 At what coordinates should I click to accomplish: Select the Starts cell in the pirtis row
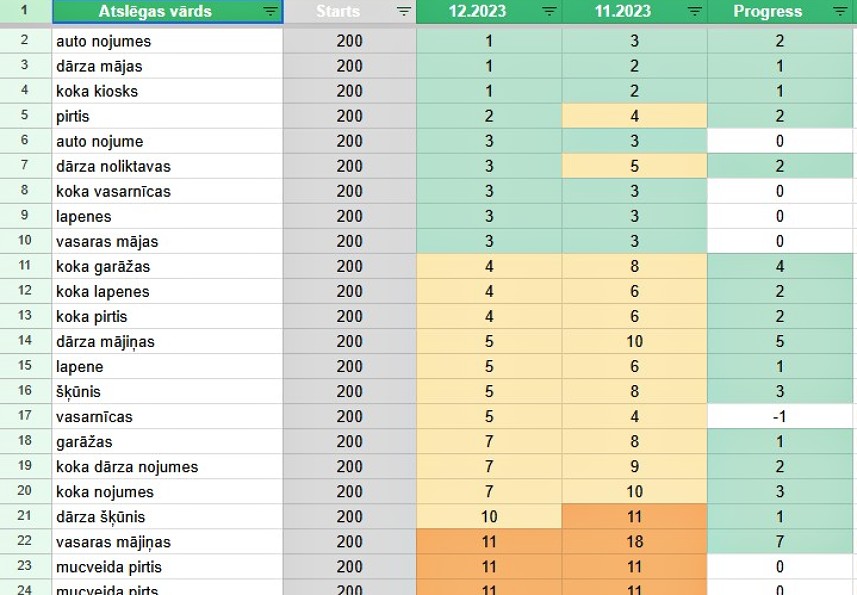pyautogui.click(x=349, y=116)
